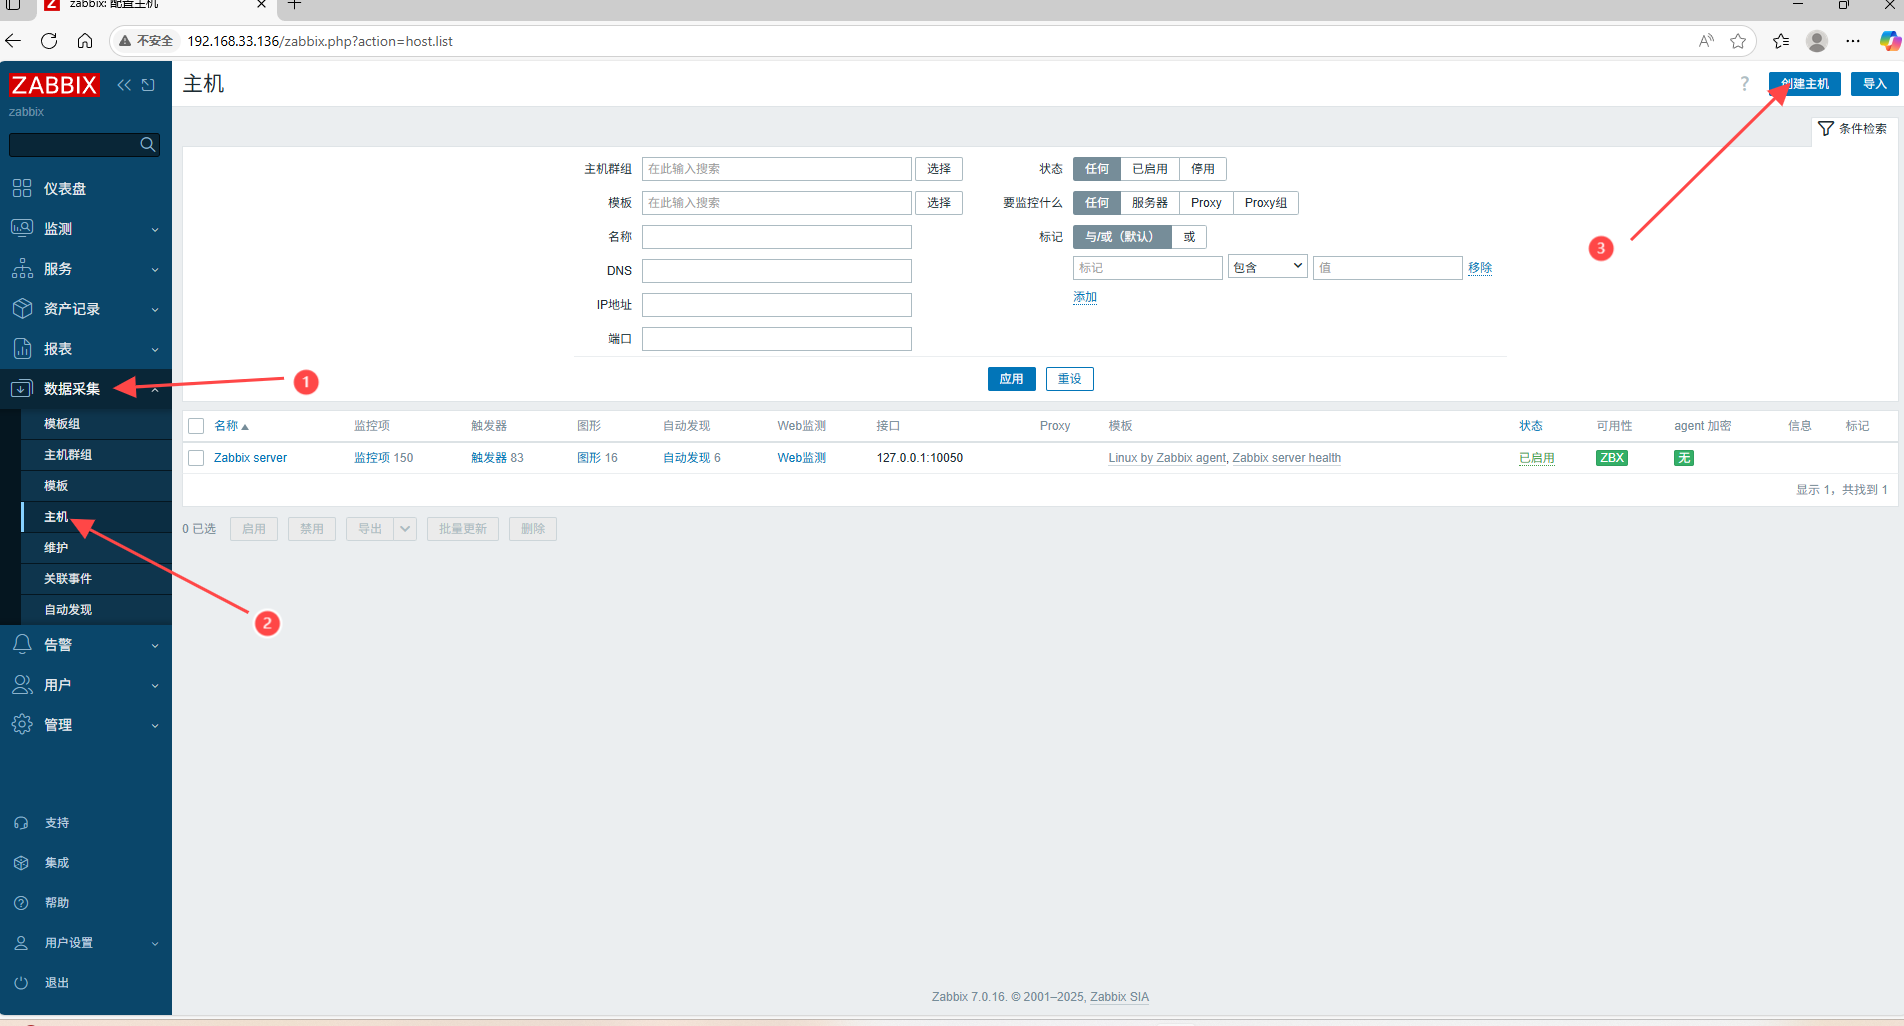Open the 包含 tag operator dropdown
This screenshot has width=1904, height=1026.
(x=1268, y=267)
